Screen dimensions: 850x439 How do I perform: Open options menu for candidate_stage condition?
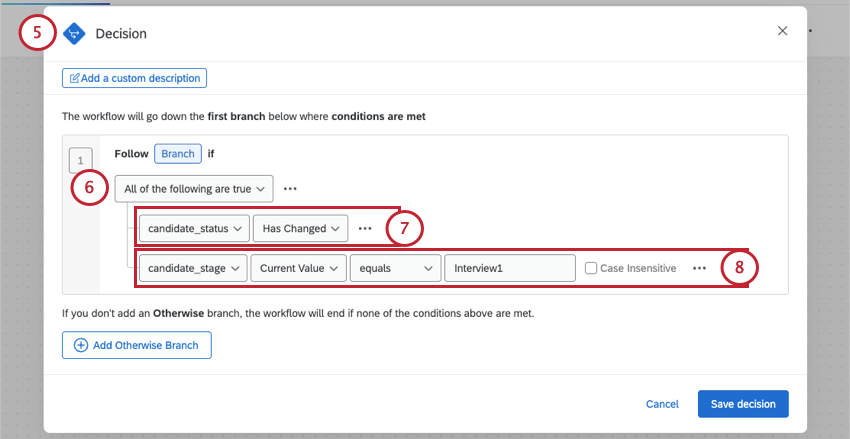(x=699, y=268)
